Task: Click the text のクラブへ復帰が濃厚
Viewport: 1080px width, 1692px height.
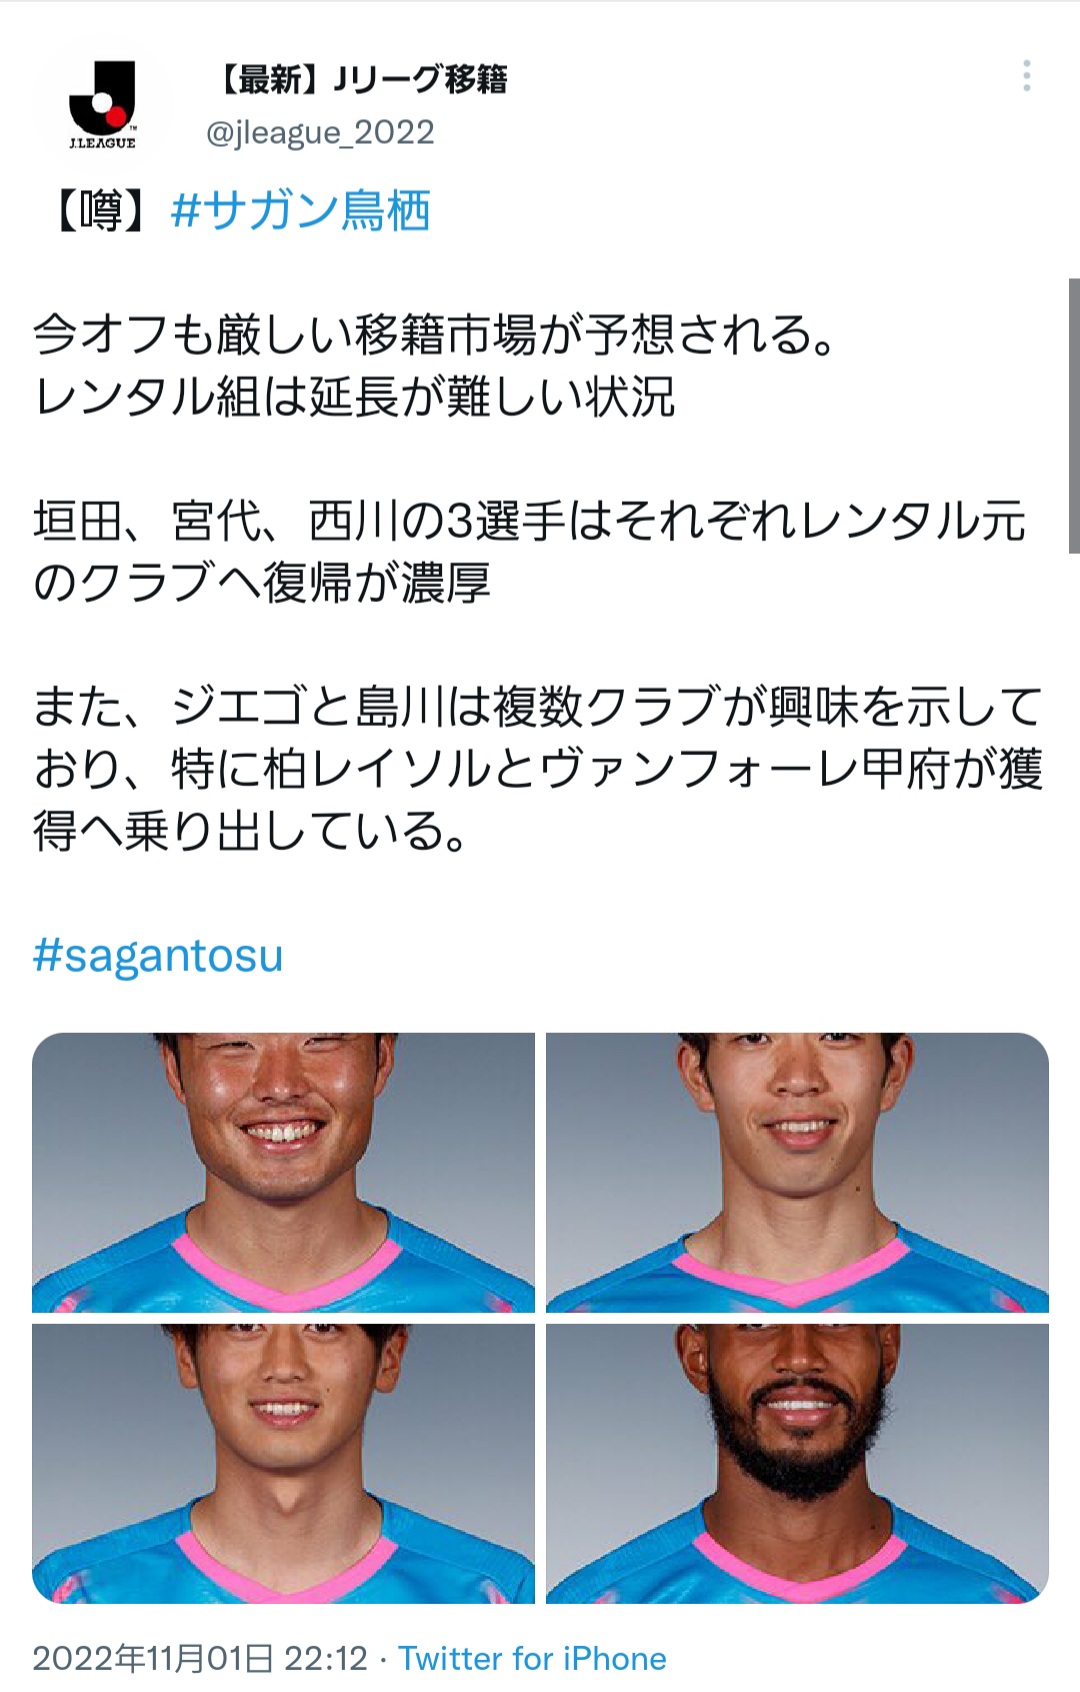Action: (262, 583)
